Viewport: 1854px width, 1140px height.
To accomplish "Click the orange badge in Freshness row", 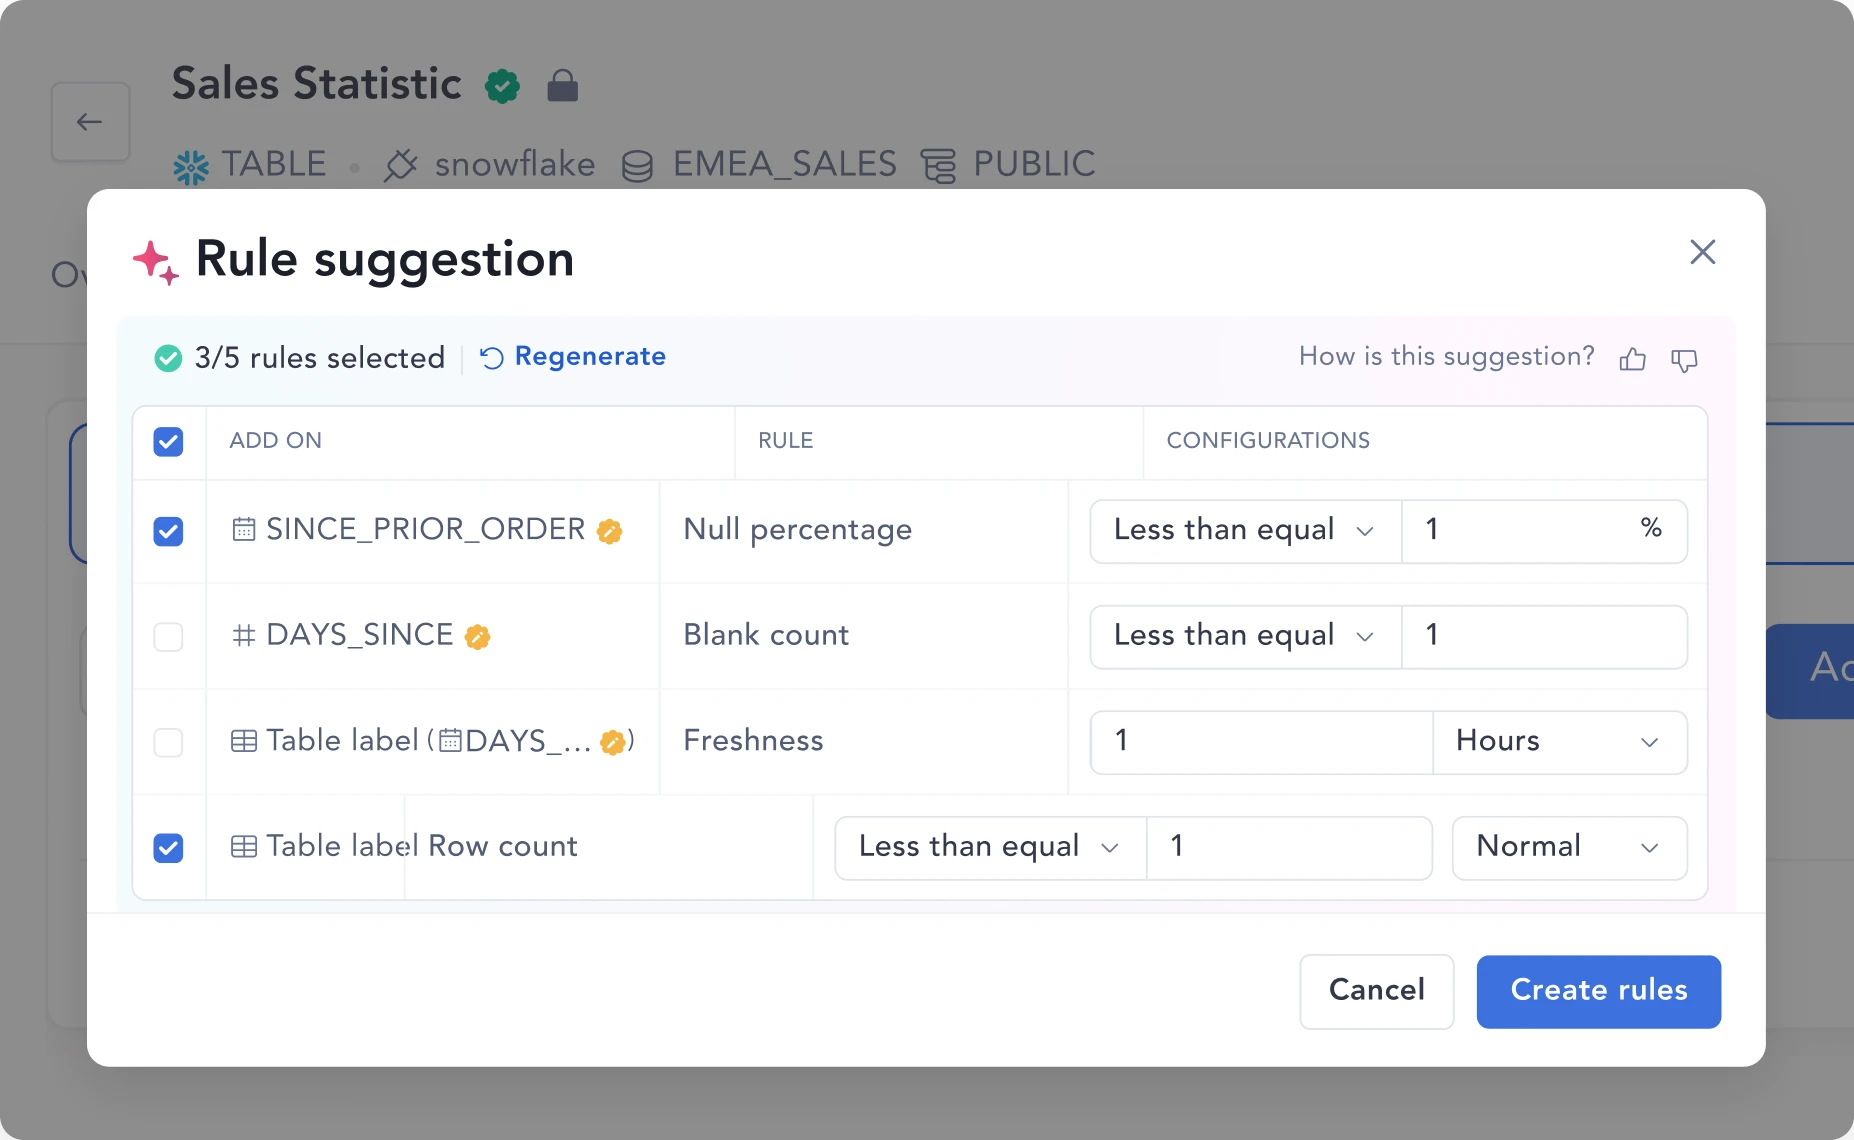I will (x=612, y=742).
